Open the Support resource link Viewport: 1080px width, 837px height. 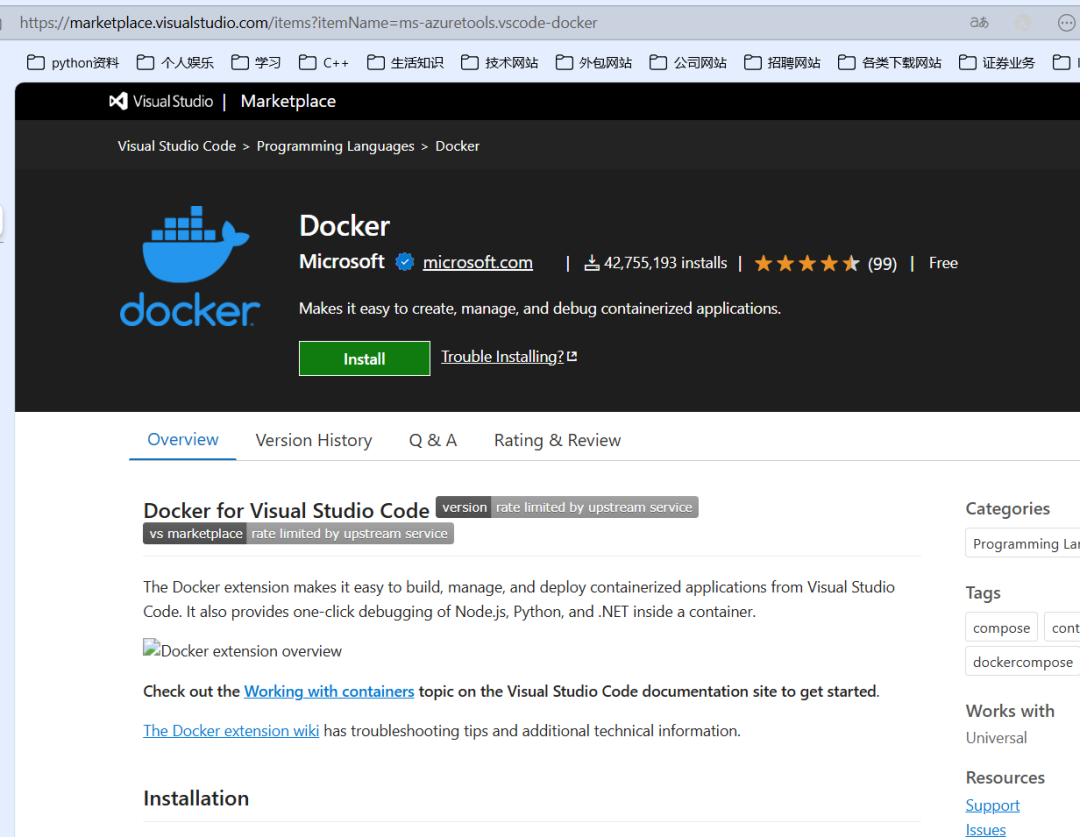pos(992,805)
